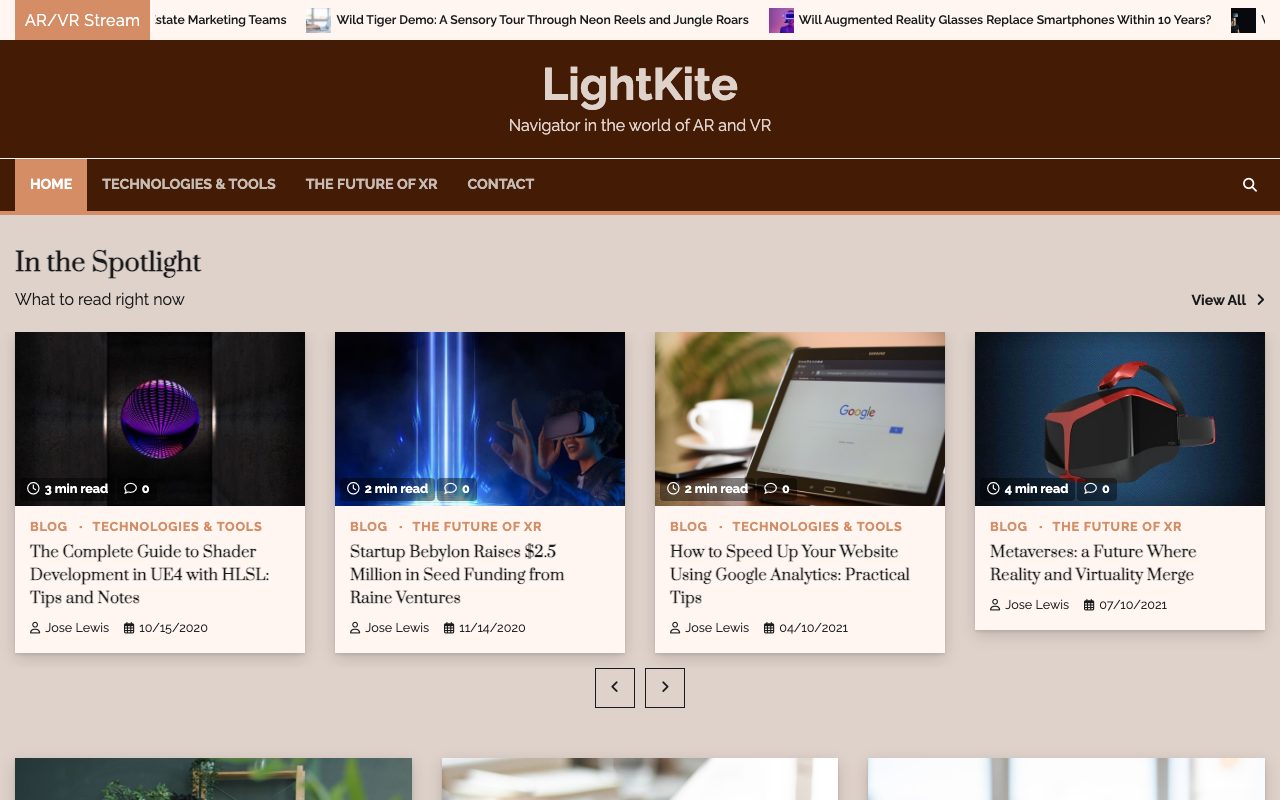Open The Complete Guide to Shader Development article
1280x800 pixels.
pos(150,575)
